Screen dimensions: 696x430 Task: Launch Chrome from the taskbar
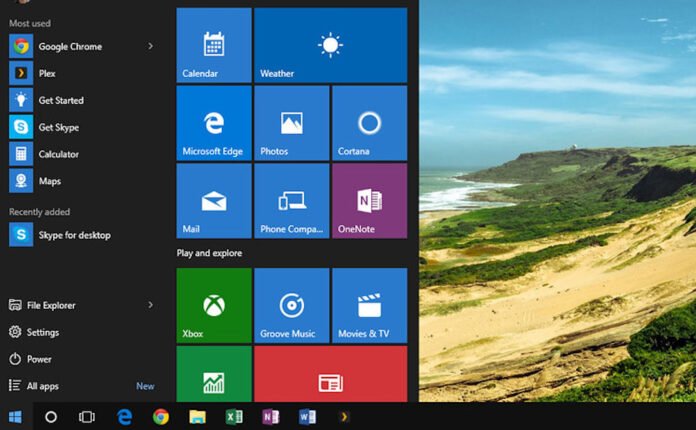tap(161, 417)
